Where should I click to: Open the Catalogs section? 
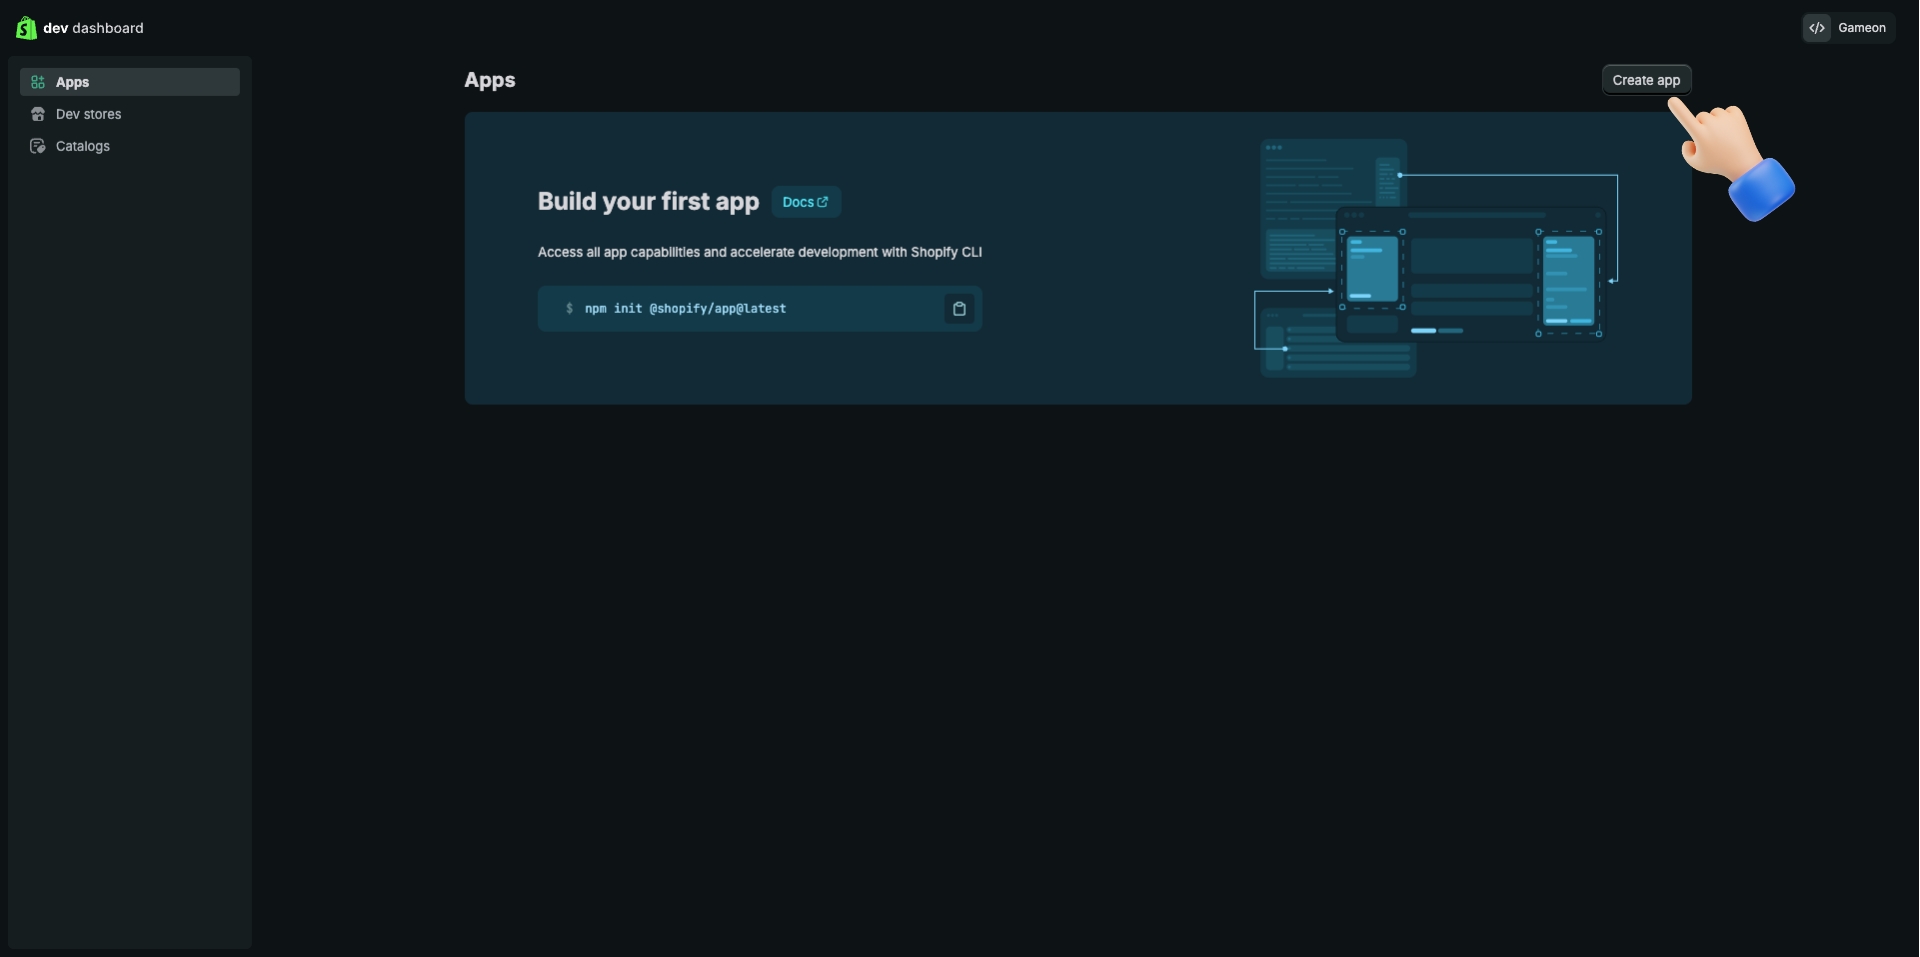coord(82,146)
